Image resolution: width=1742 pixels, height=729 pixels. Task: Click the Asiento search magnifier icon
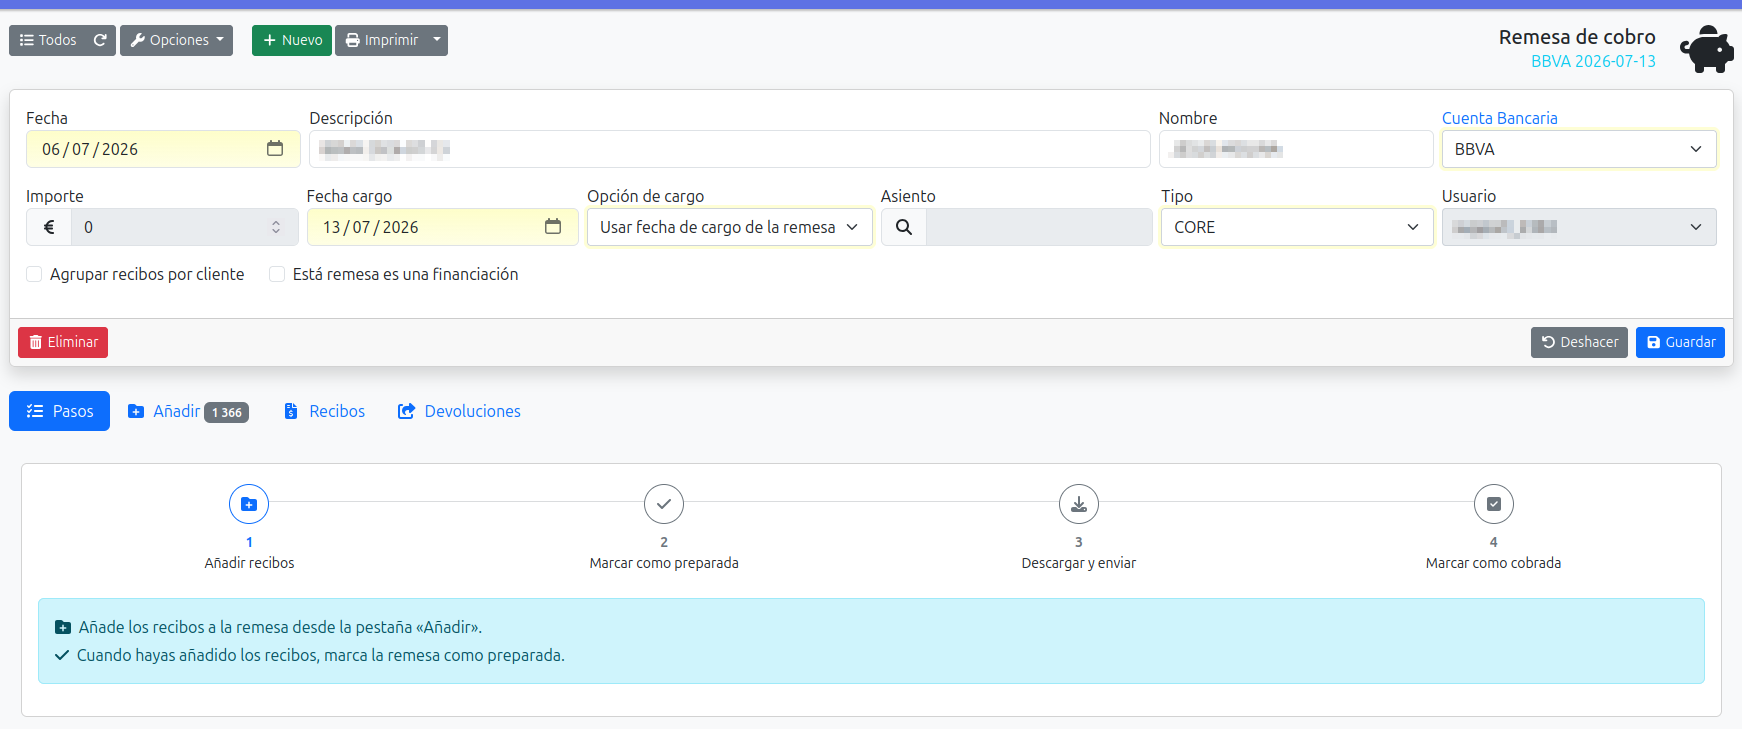tap(903, 227)
